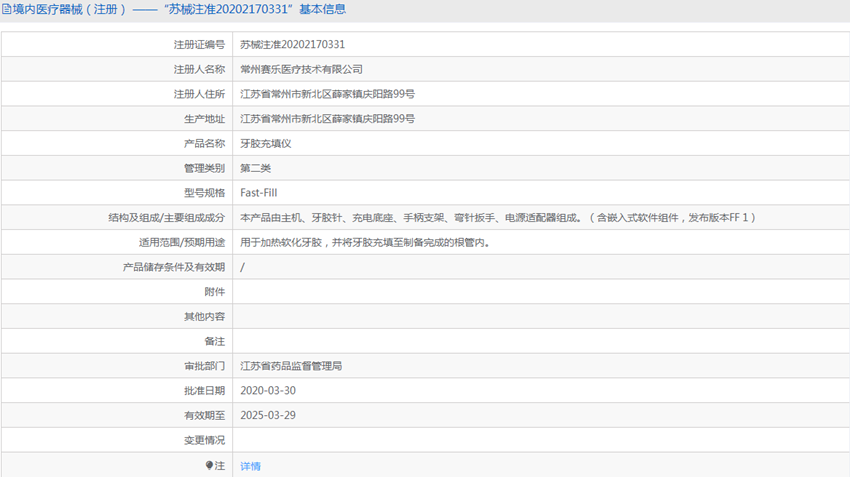This screenshot has width=850, height=477.
Task: Click the slash value for 产品储存条件及有效期
Action: (242, 267)
